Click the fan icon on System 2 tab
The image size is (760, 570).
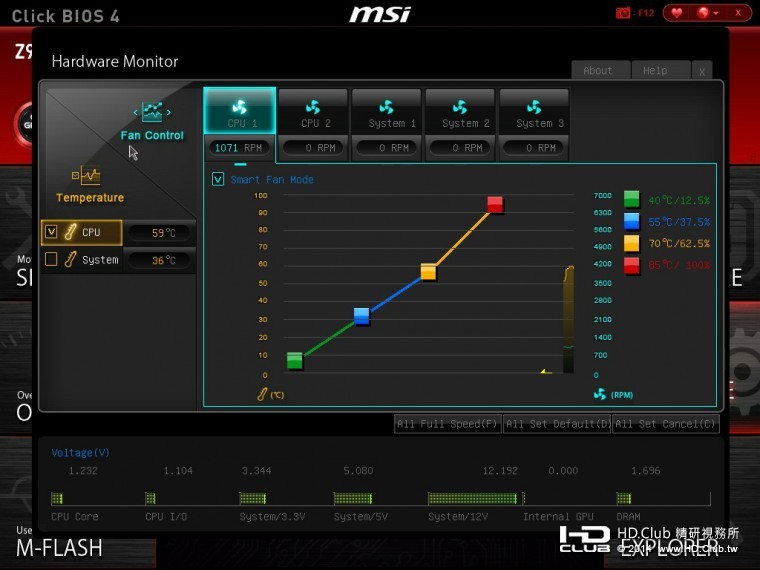point(460,107)
